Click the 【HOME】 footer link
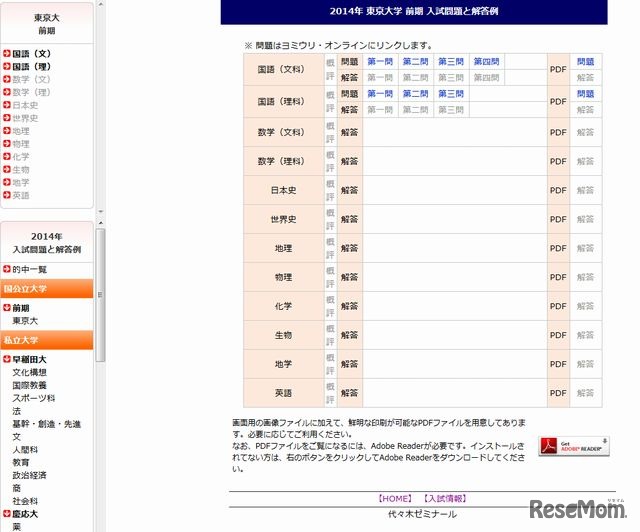This screenshot has width=640, height=532. coord(395,499)
